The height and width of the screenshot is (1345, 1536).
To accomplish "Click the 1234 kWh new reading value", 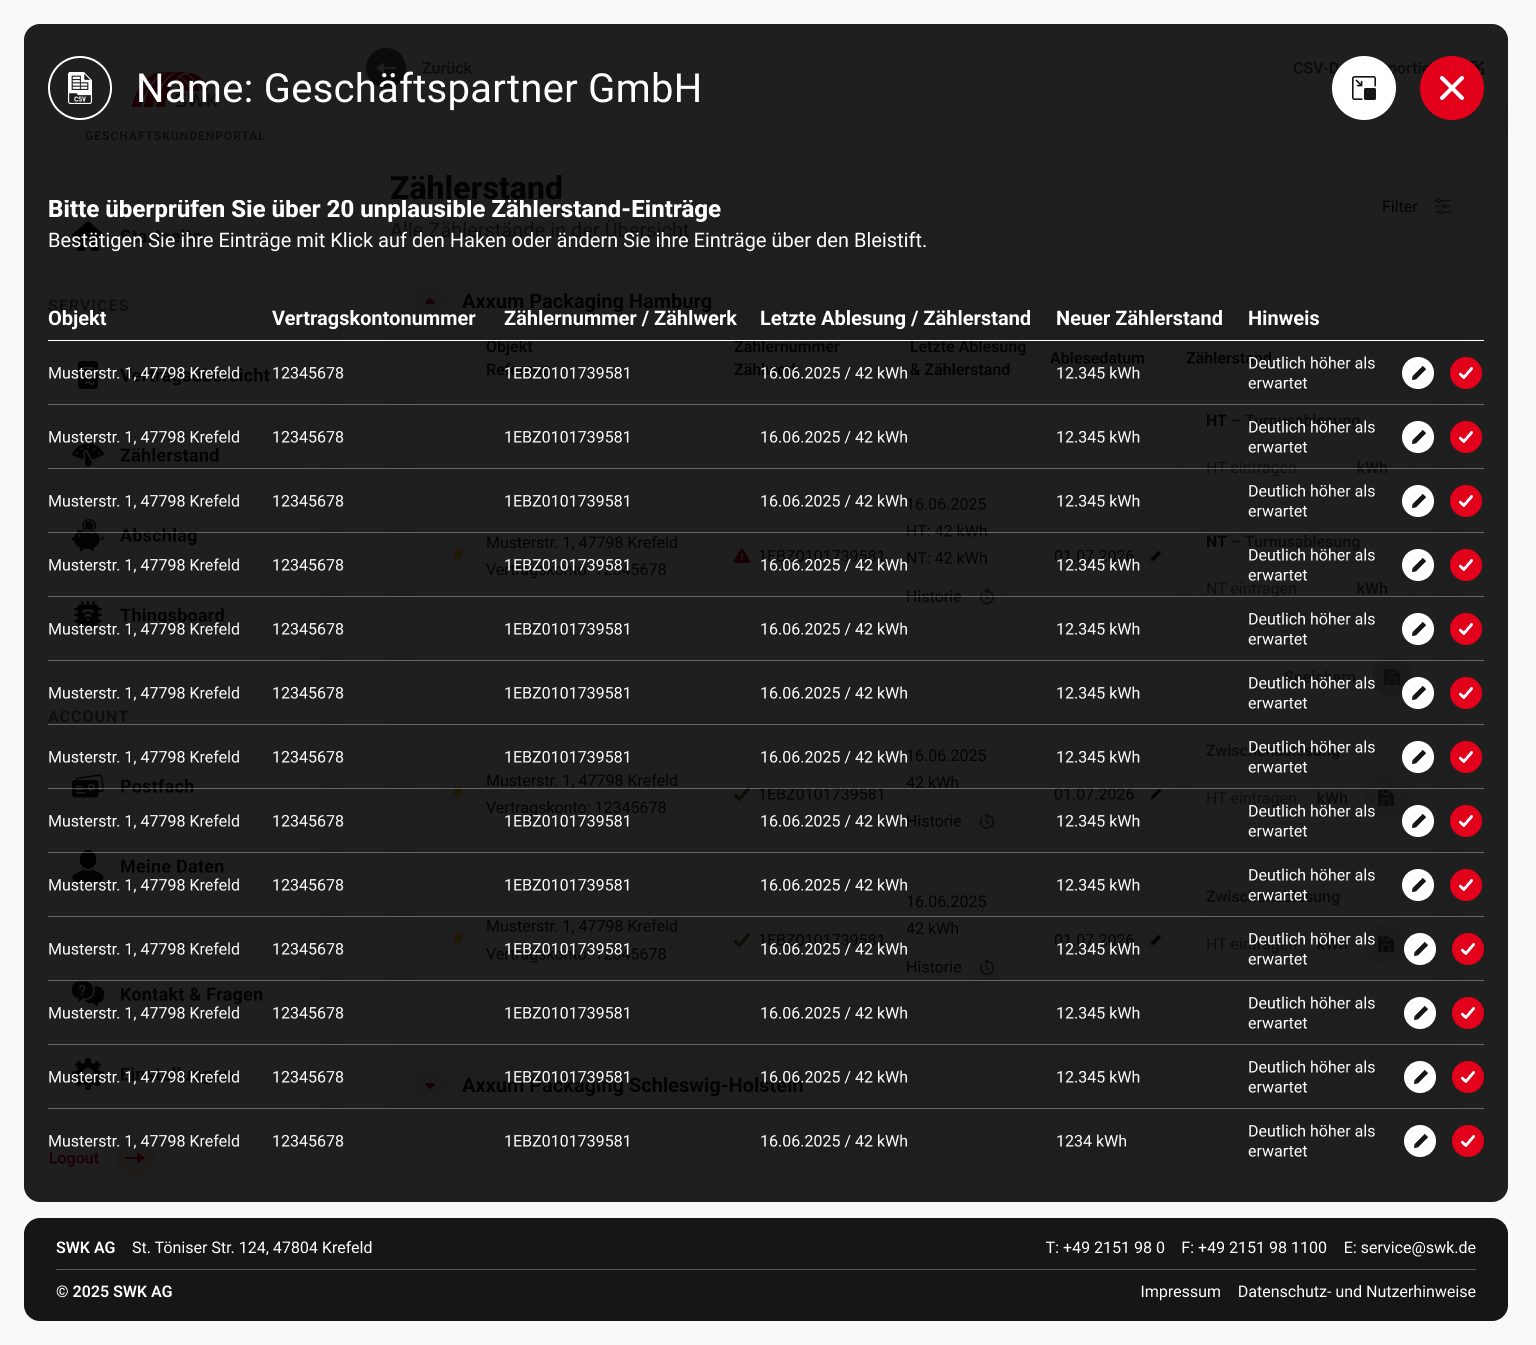I will 1091,1141.
